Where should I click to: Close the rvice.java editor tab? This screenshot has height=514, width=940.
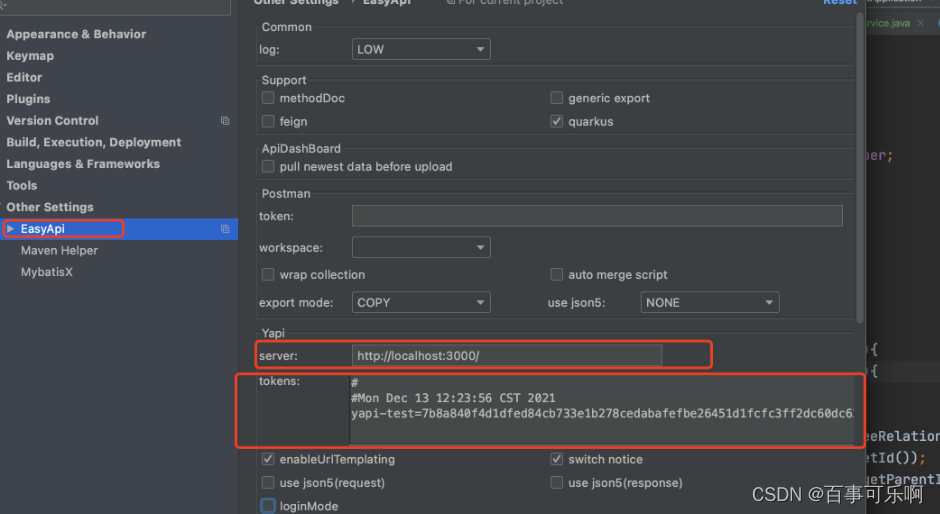pyautogui.click(x=921, y=23)
